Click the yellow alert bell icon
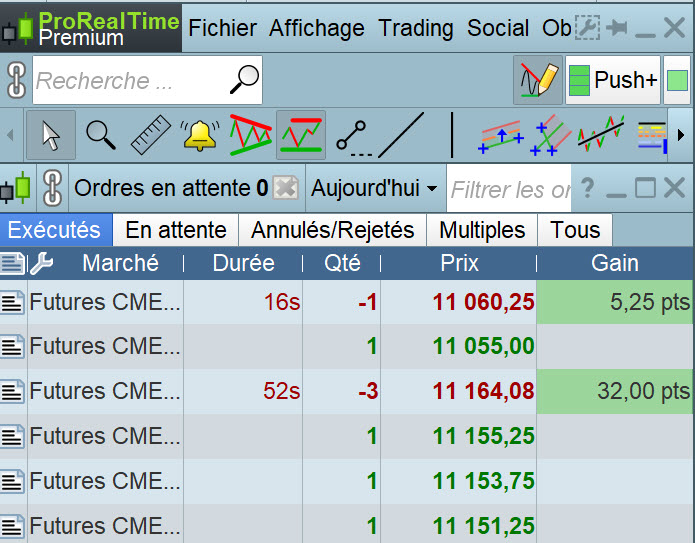Image resolution: width=695 pixels, height=543 pixels. tap(200, 135)
